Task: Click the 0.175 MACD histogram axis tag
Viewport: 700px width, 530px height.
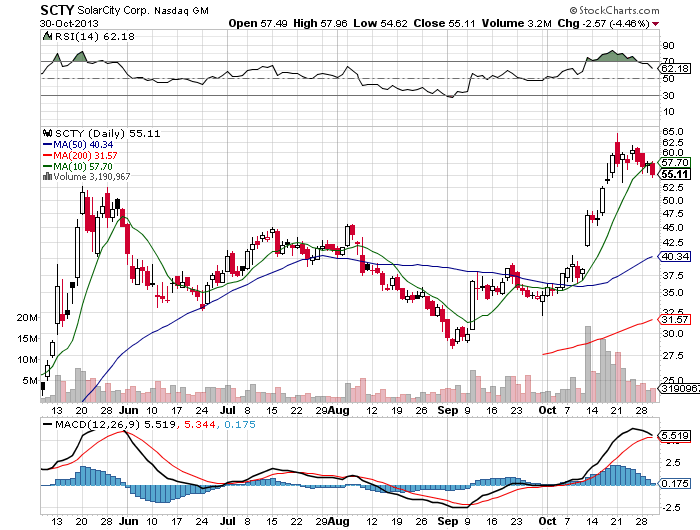Action: [675, 484]
